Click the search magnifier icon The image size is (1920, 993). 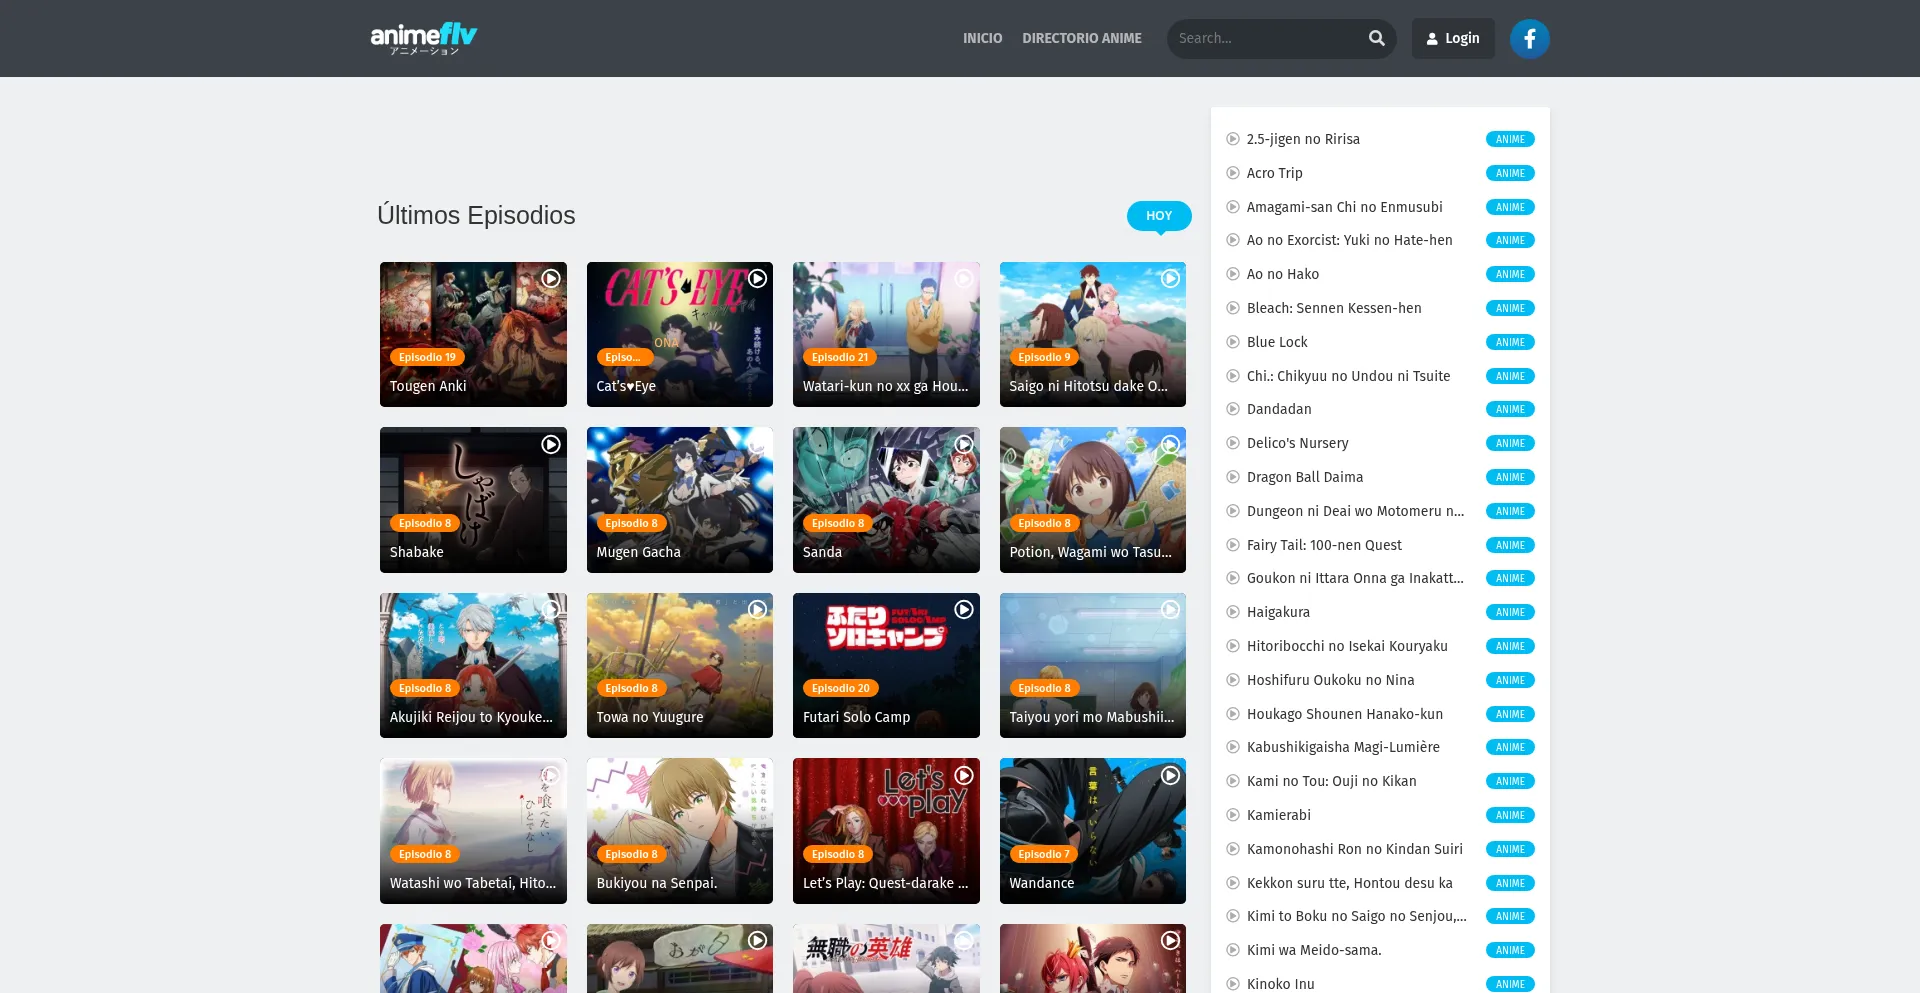(1376, 38)
